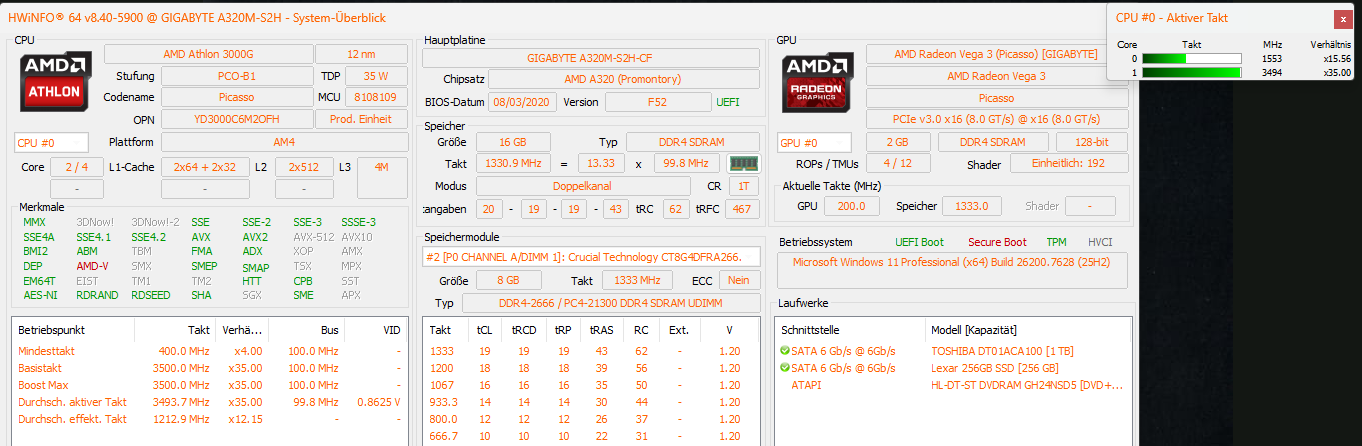Image resolution: width=1362 pixels, height=446 pixels.
Task: Click the green check icon beside Lexar SSD
Action: coord(785,368)
